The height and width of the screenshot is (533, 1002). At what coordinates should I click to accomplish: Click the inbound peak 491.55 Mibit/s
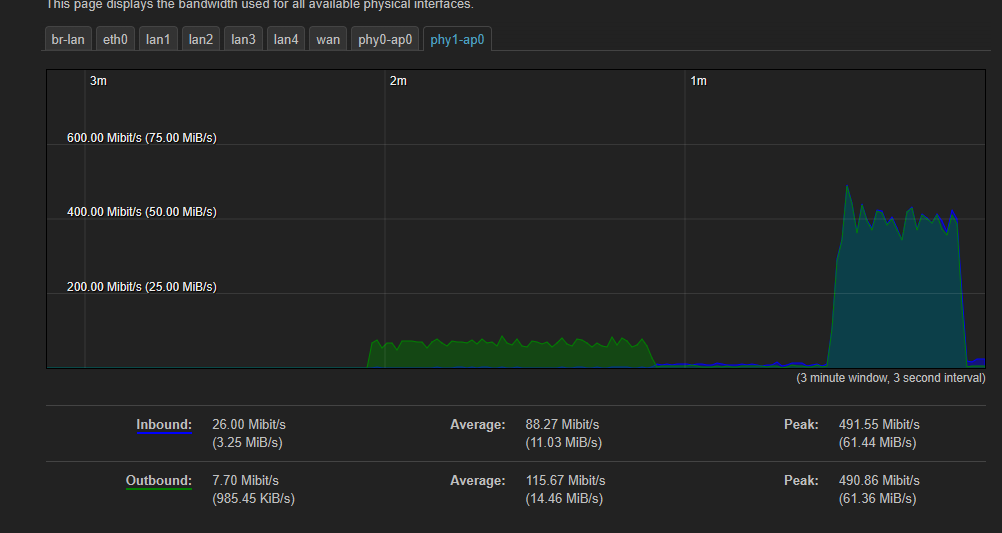click(879, 424)
